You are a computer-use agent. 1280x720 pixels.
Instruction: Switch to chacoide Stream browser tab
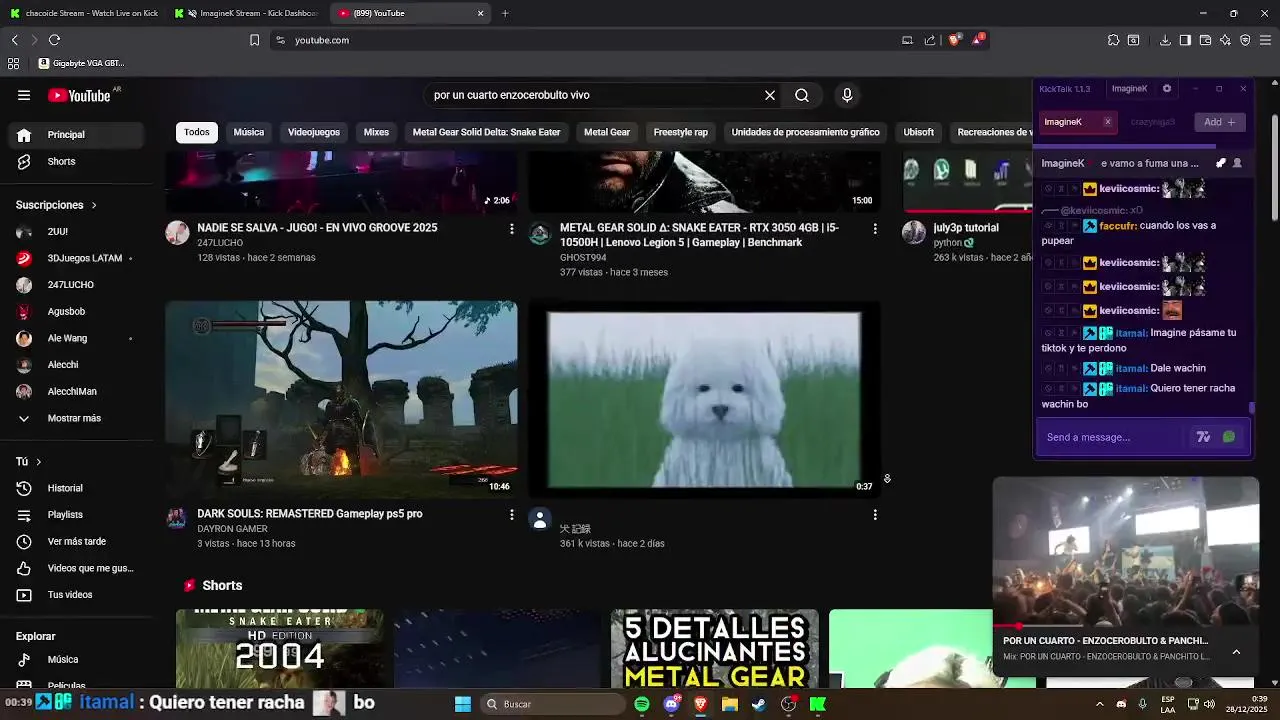click(x=84, y=13)
